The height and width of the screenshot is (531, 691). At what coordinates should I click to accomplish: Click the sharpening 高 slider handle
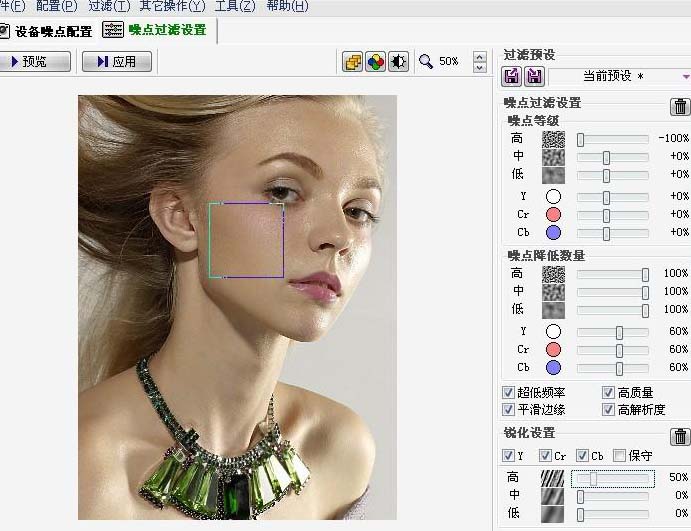point(593,479)
